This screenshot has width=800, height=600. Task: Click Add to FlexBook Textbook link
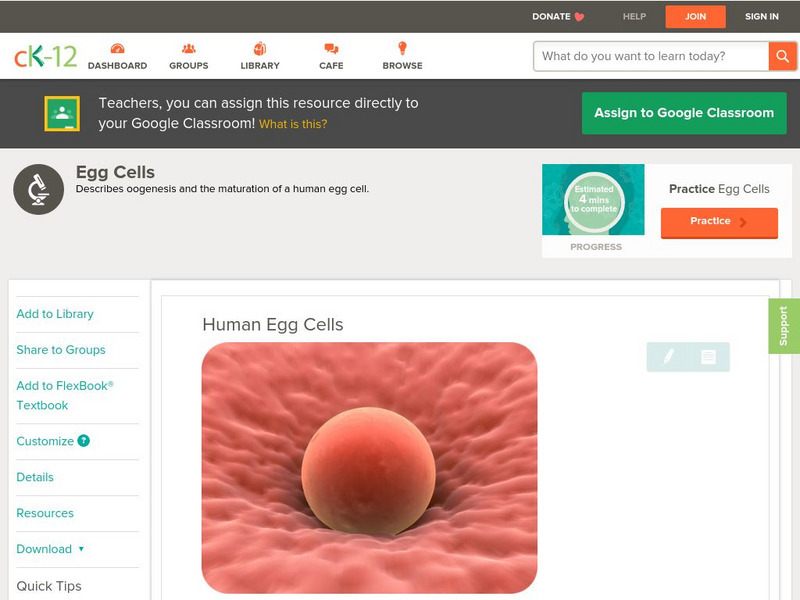click(65, 395)
